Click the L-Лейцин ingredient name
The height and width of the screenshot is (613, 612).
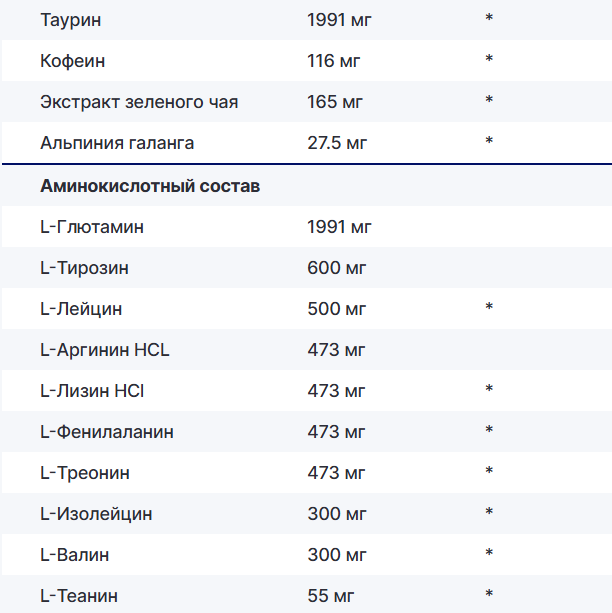[x=81, y=308]
